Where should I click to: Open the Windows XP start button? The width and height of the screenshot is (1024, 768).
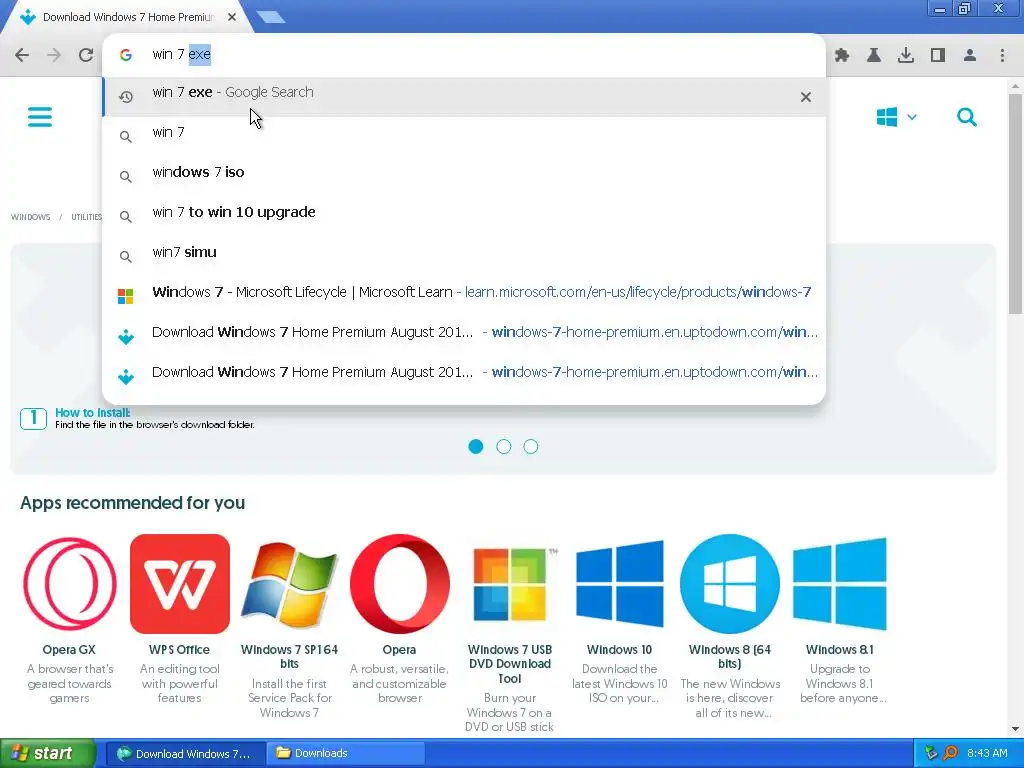tap(48, 754)
